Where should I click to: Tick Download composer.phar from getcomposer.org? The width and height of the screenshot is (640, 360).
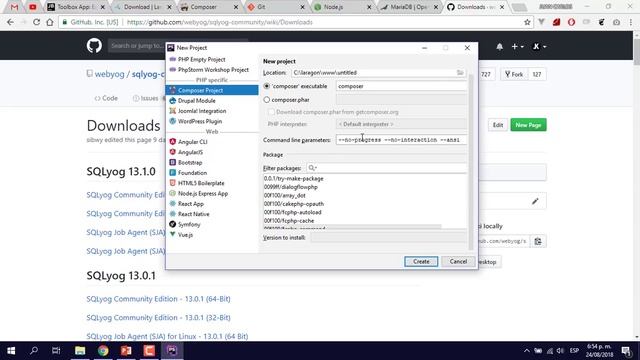coord(271,112)
